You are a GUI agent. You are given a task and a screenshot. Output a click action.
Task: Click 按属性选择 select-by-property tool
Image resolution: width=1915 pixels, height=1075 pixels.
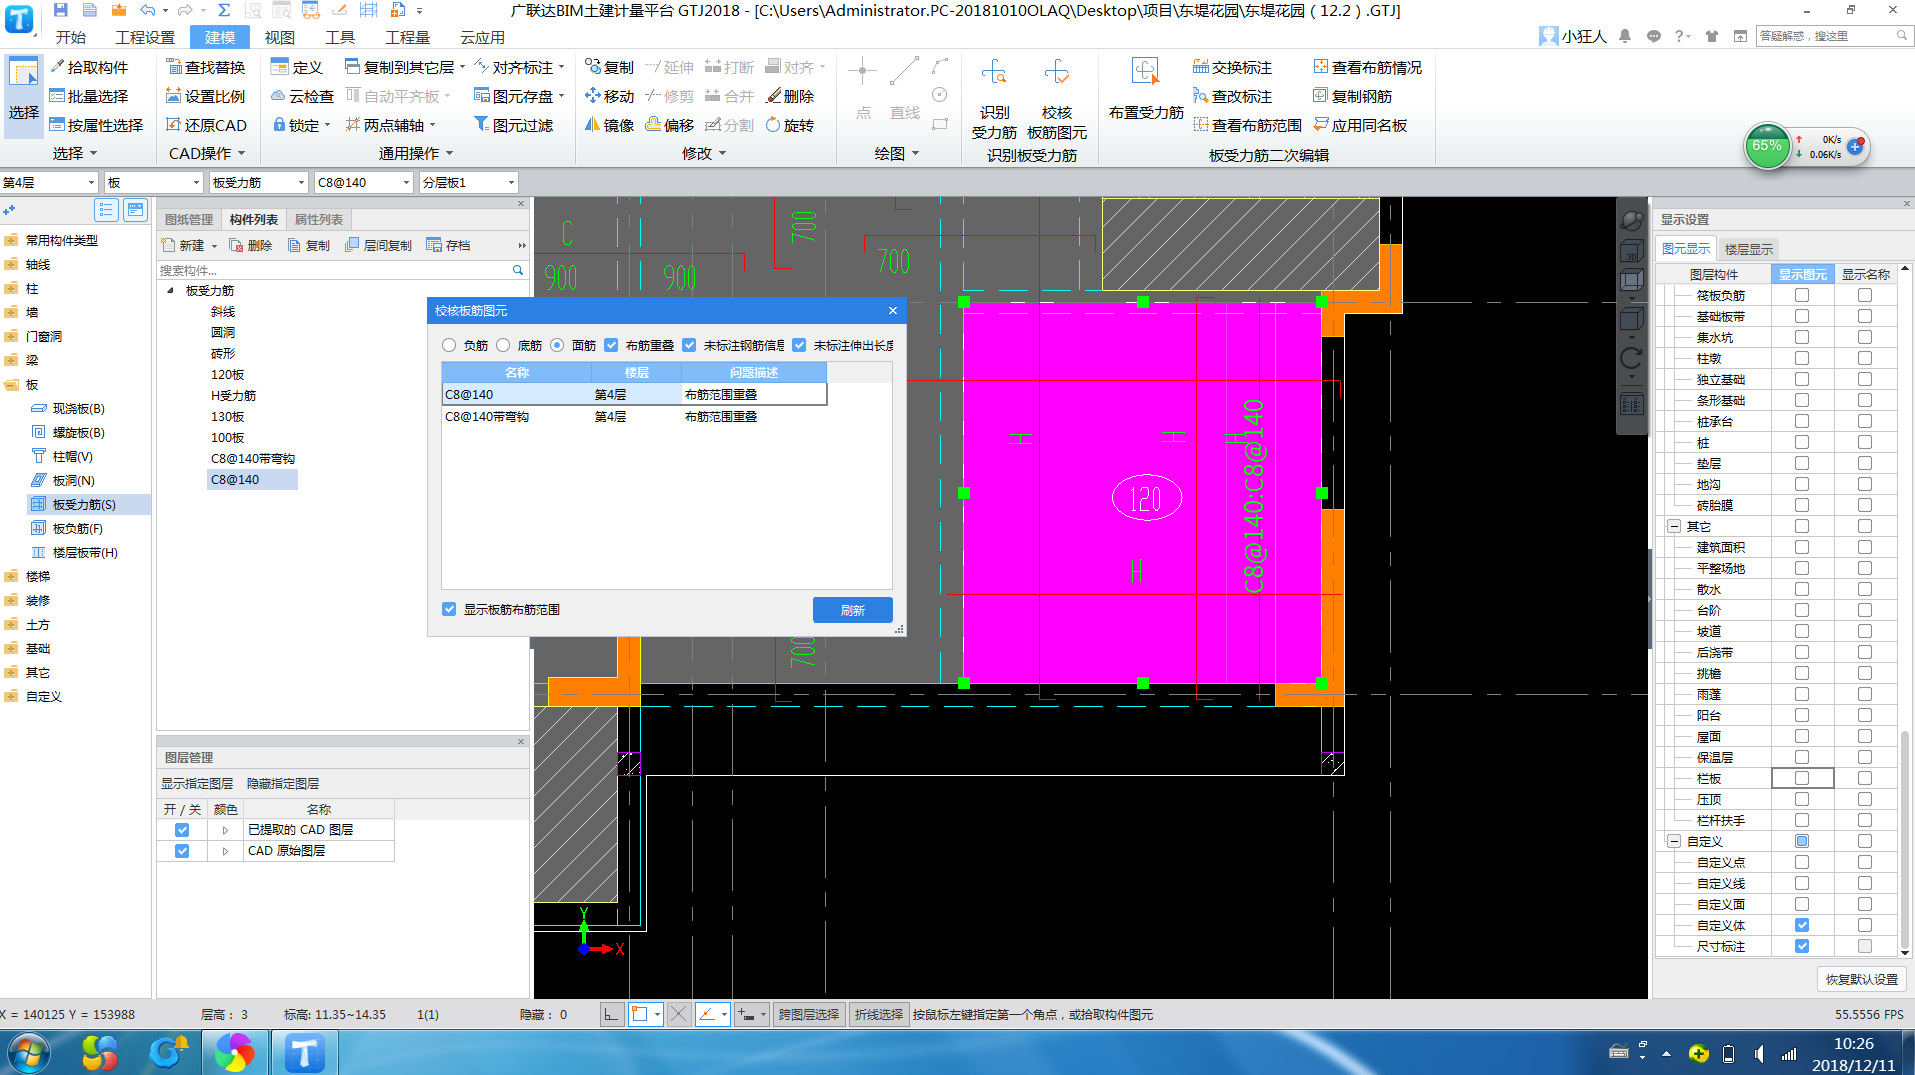pos(96,125)
